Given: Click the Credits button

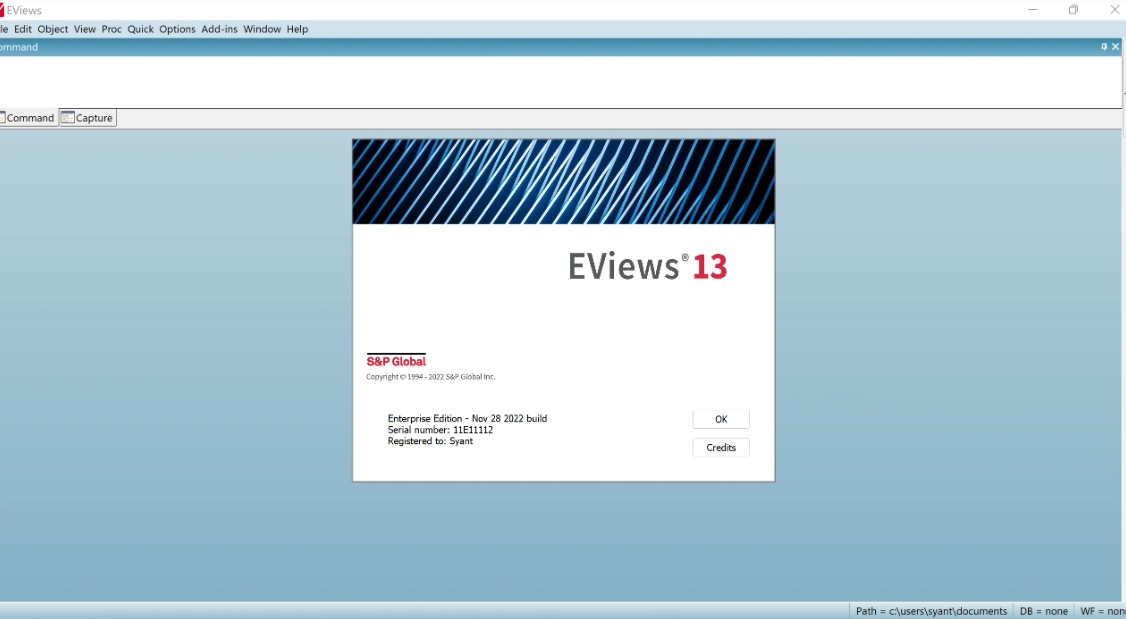Looking at the screenshot, I should [x=721, y=448].
